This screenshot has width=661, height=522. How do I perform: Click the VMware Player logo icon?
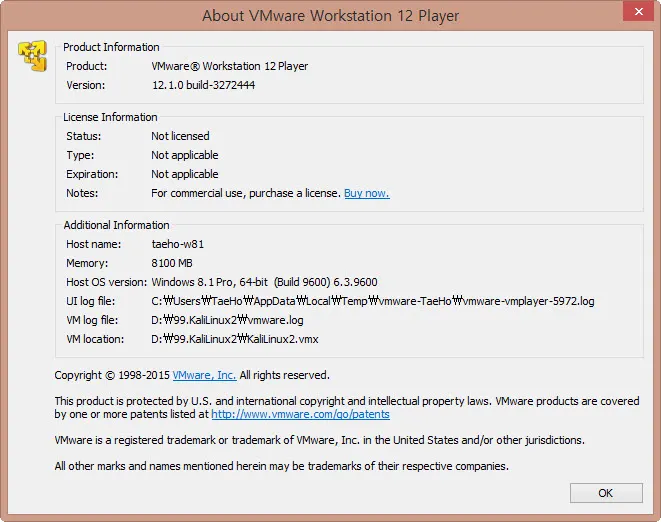32,56
